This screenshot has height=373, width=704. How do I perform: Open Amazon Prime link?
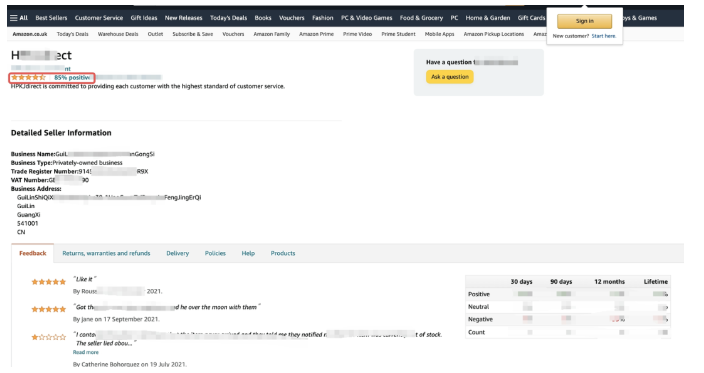coord(316,34)
